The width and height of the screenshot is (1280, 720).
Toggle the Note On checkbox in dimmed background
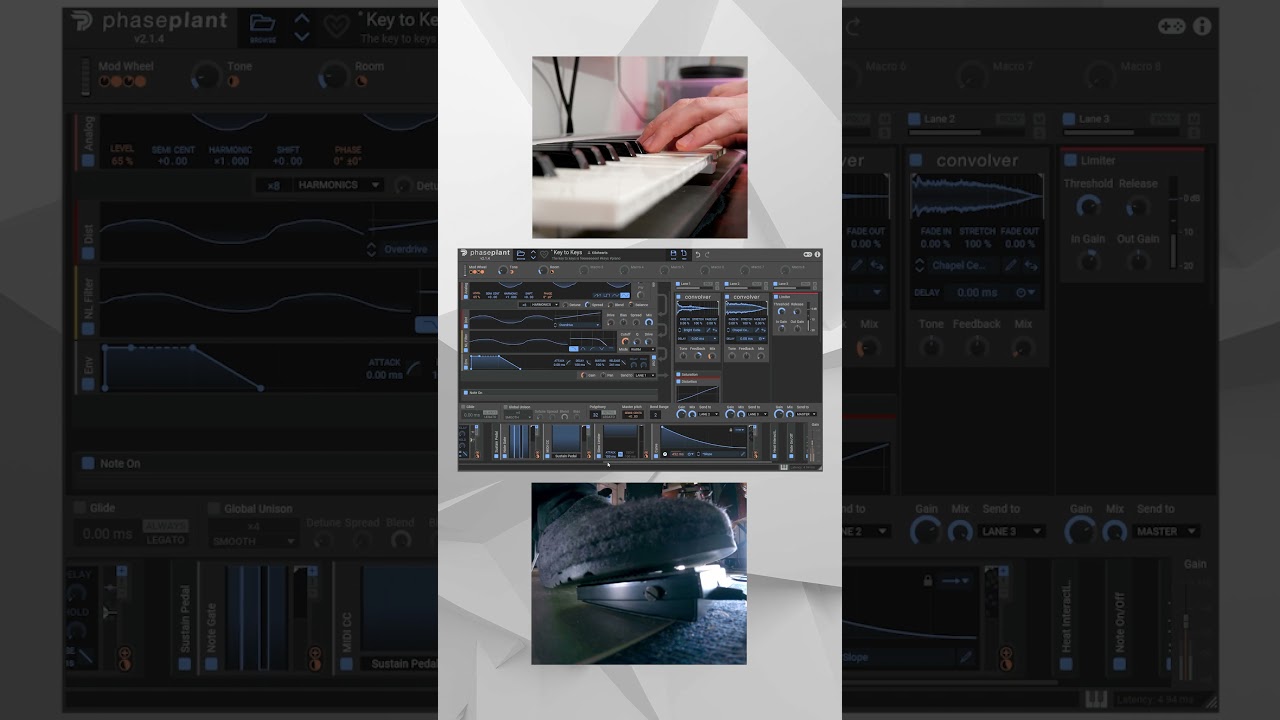point(88,463)
